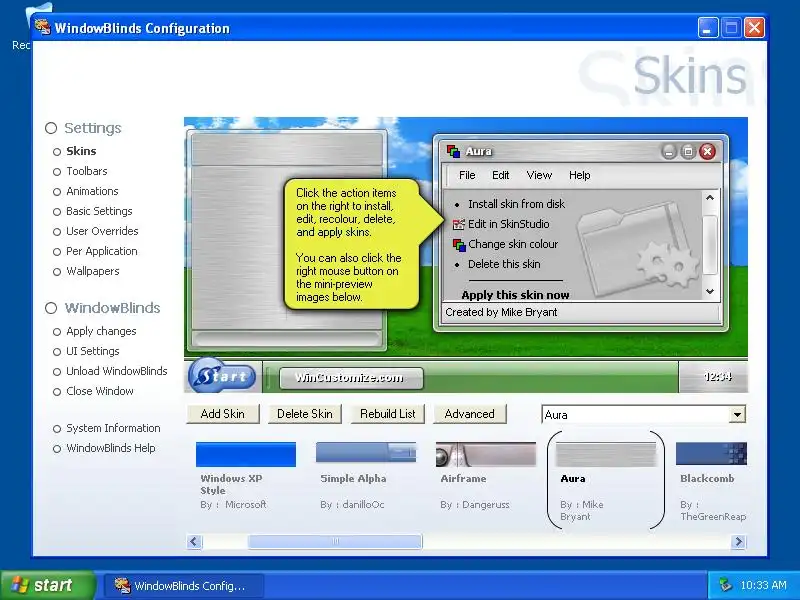
Task: Click the system tray icon beside clock
Action: [724, 585]
